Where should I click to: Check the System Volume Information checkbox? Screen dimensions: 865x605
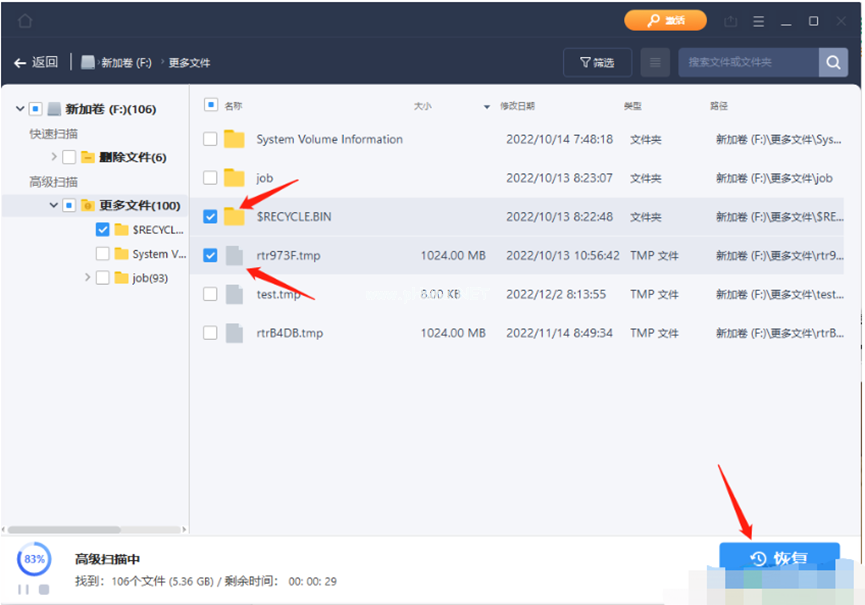point(210,139)
